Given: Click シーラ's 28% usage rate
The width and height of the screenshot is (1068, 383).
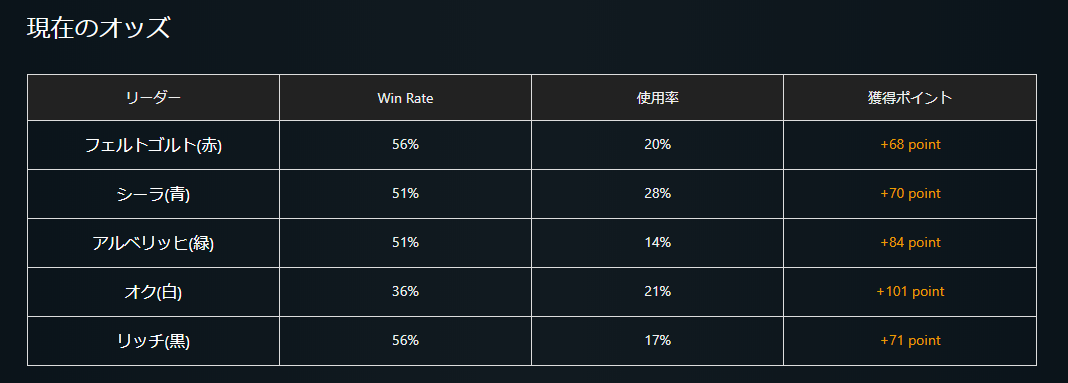Looking at the screenshot, I should click(x=657, y=194).
